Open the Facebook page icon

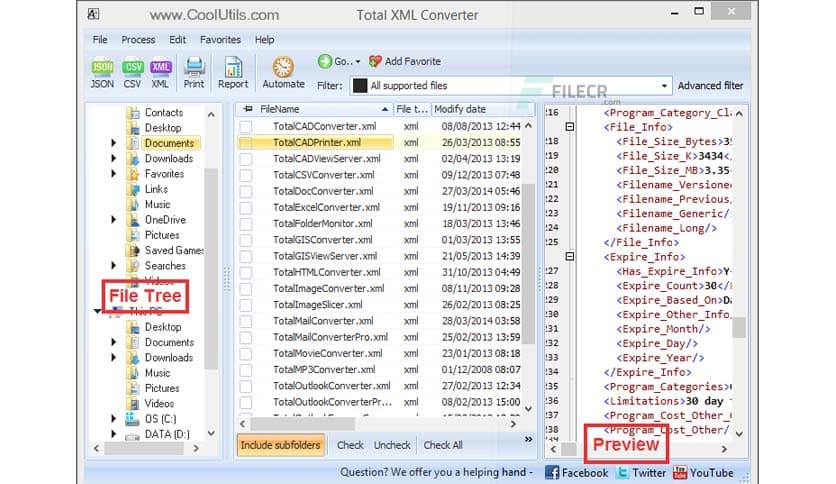552,472
